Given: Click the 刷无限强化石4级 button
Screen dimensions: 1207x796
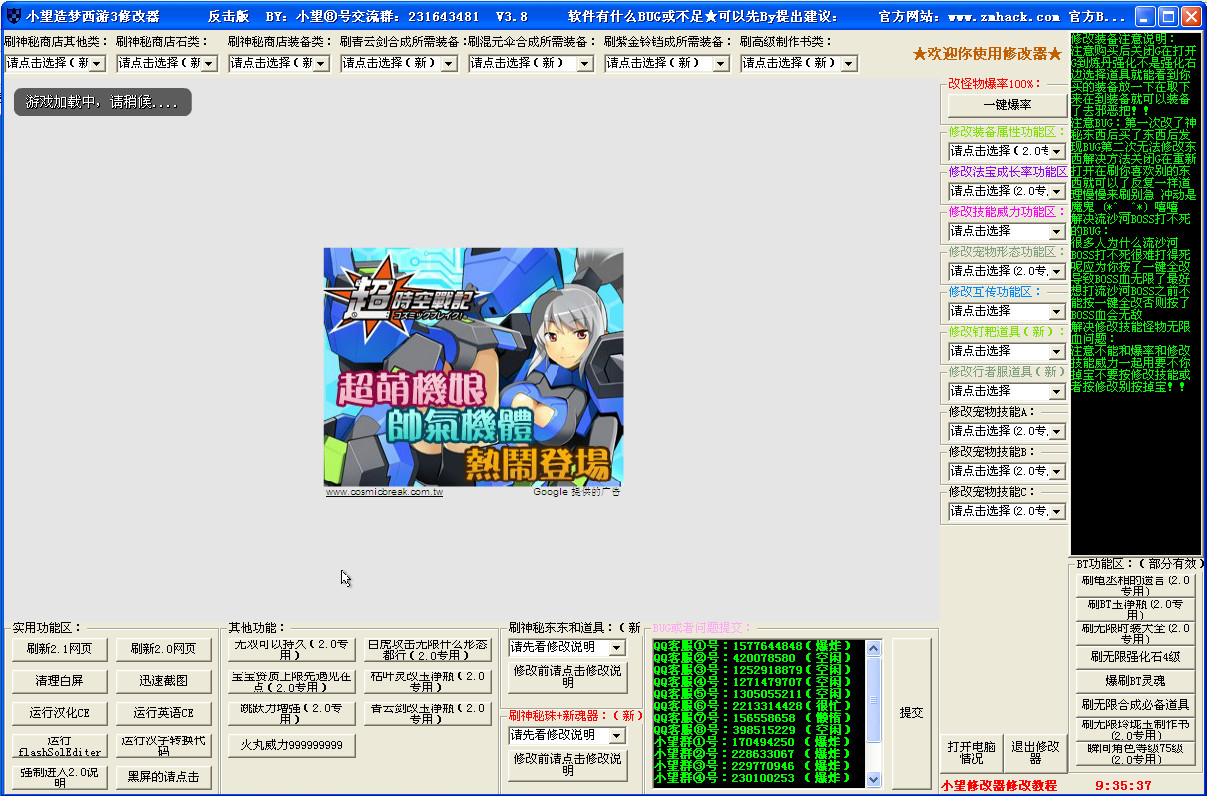Looking at the screenshot, I should pyautogui.click(x=1135, y=657).
